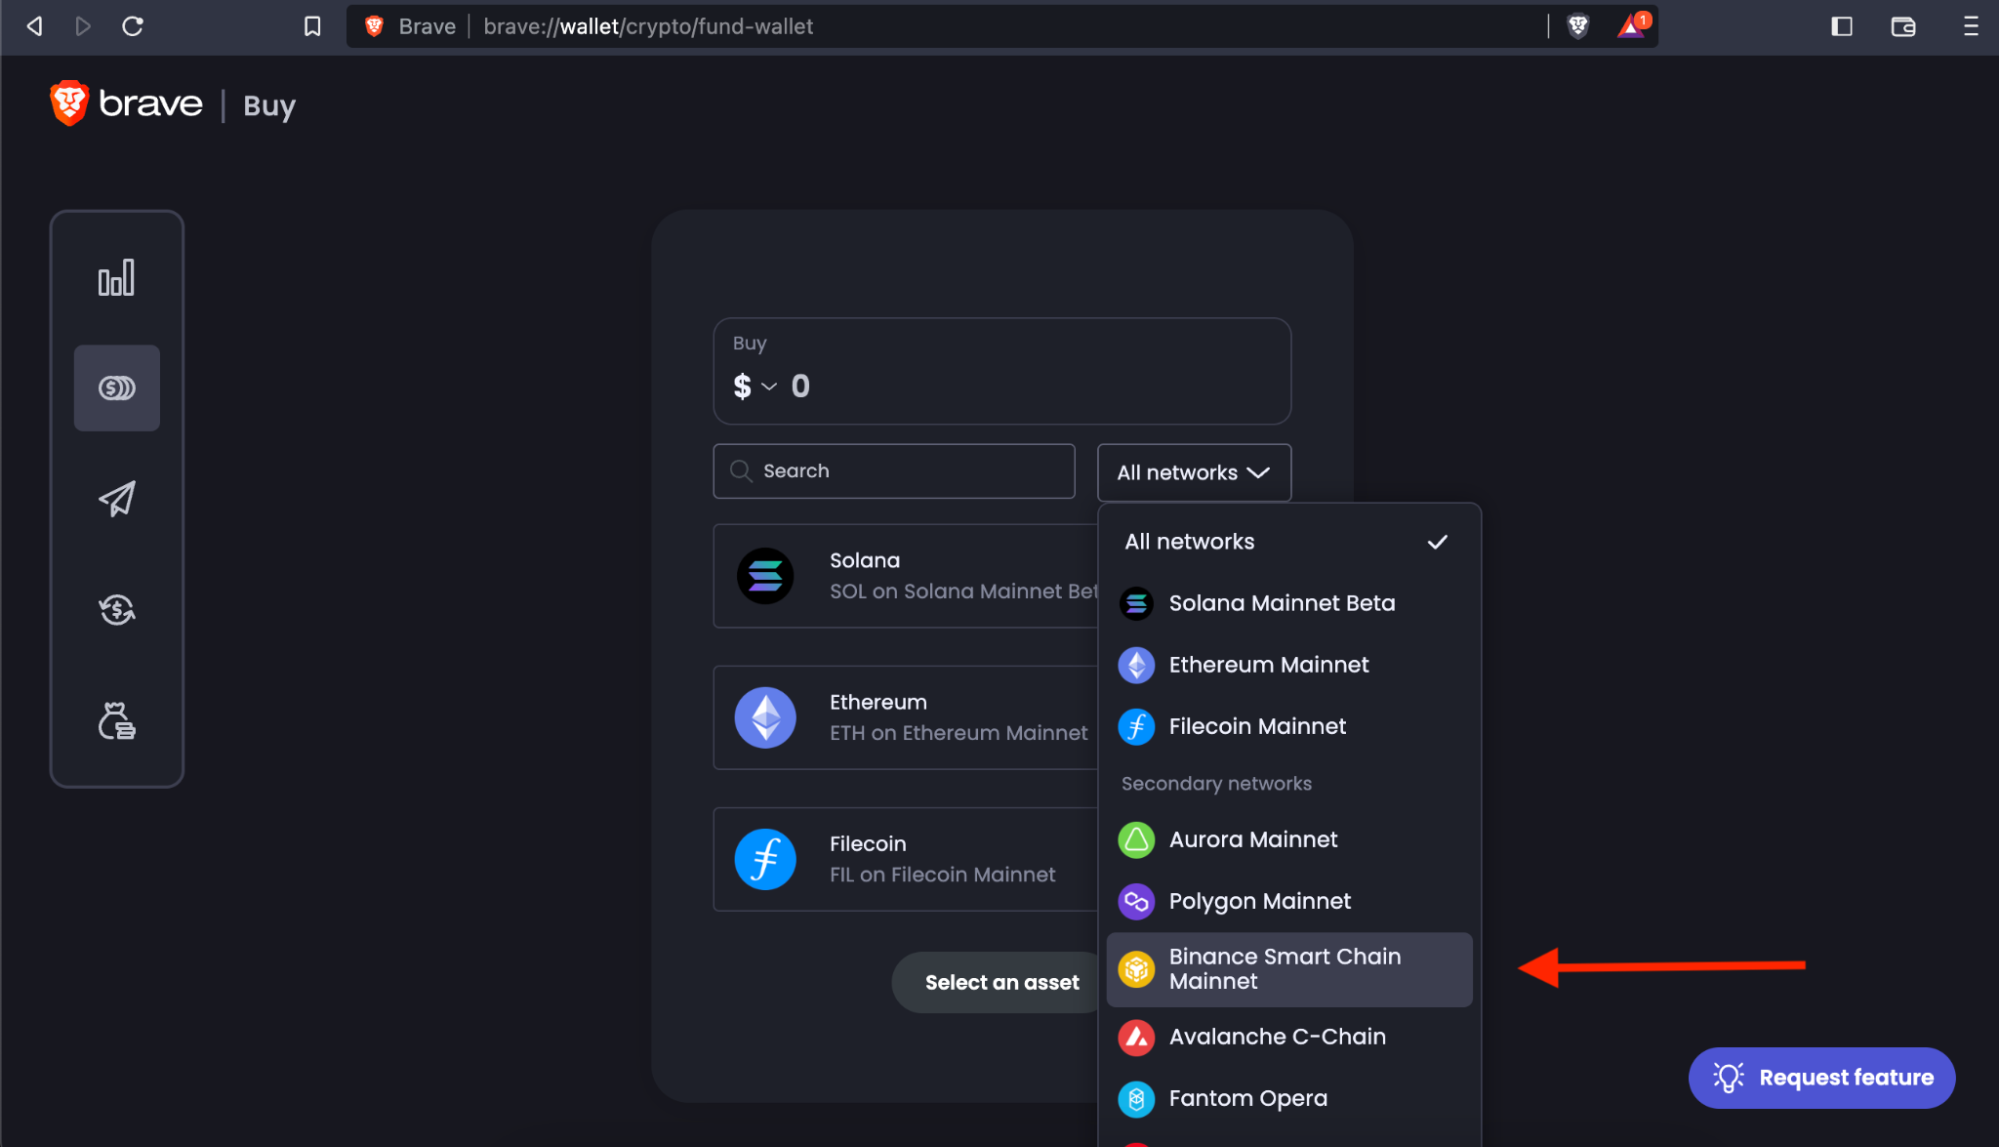Open the Portfolio bar chart view
1999x1147 pixels.
[x=117, y=277]
